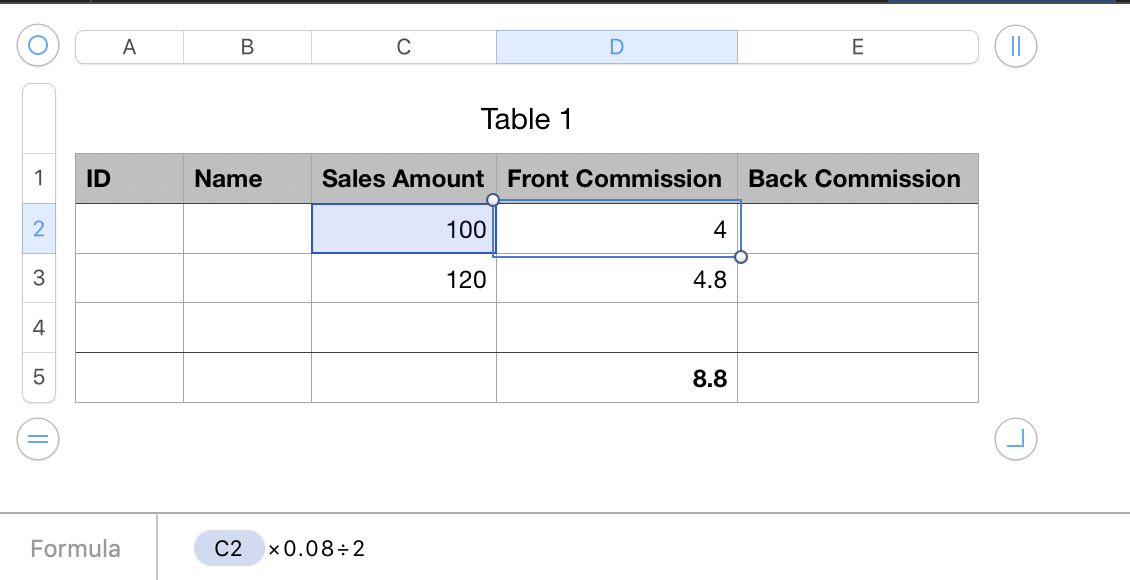1130x580 pixels.
Task: Click the add row handle icon
Action: click(39, 438)
